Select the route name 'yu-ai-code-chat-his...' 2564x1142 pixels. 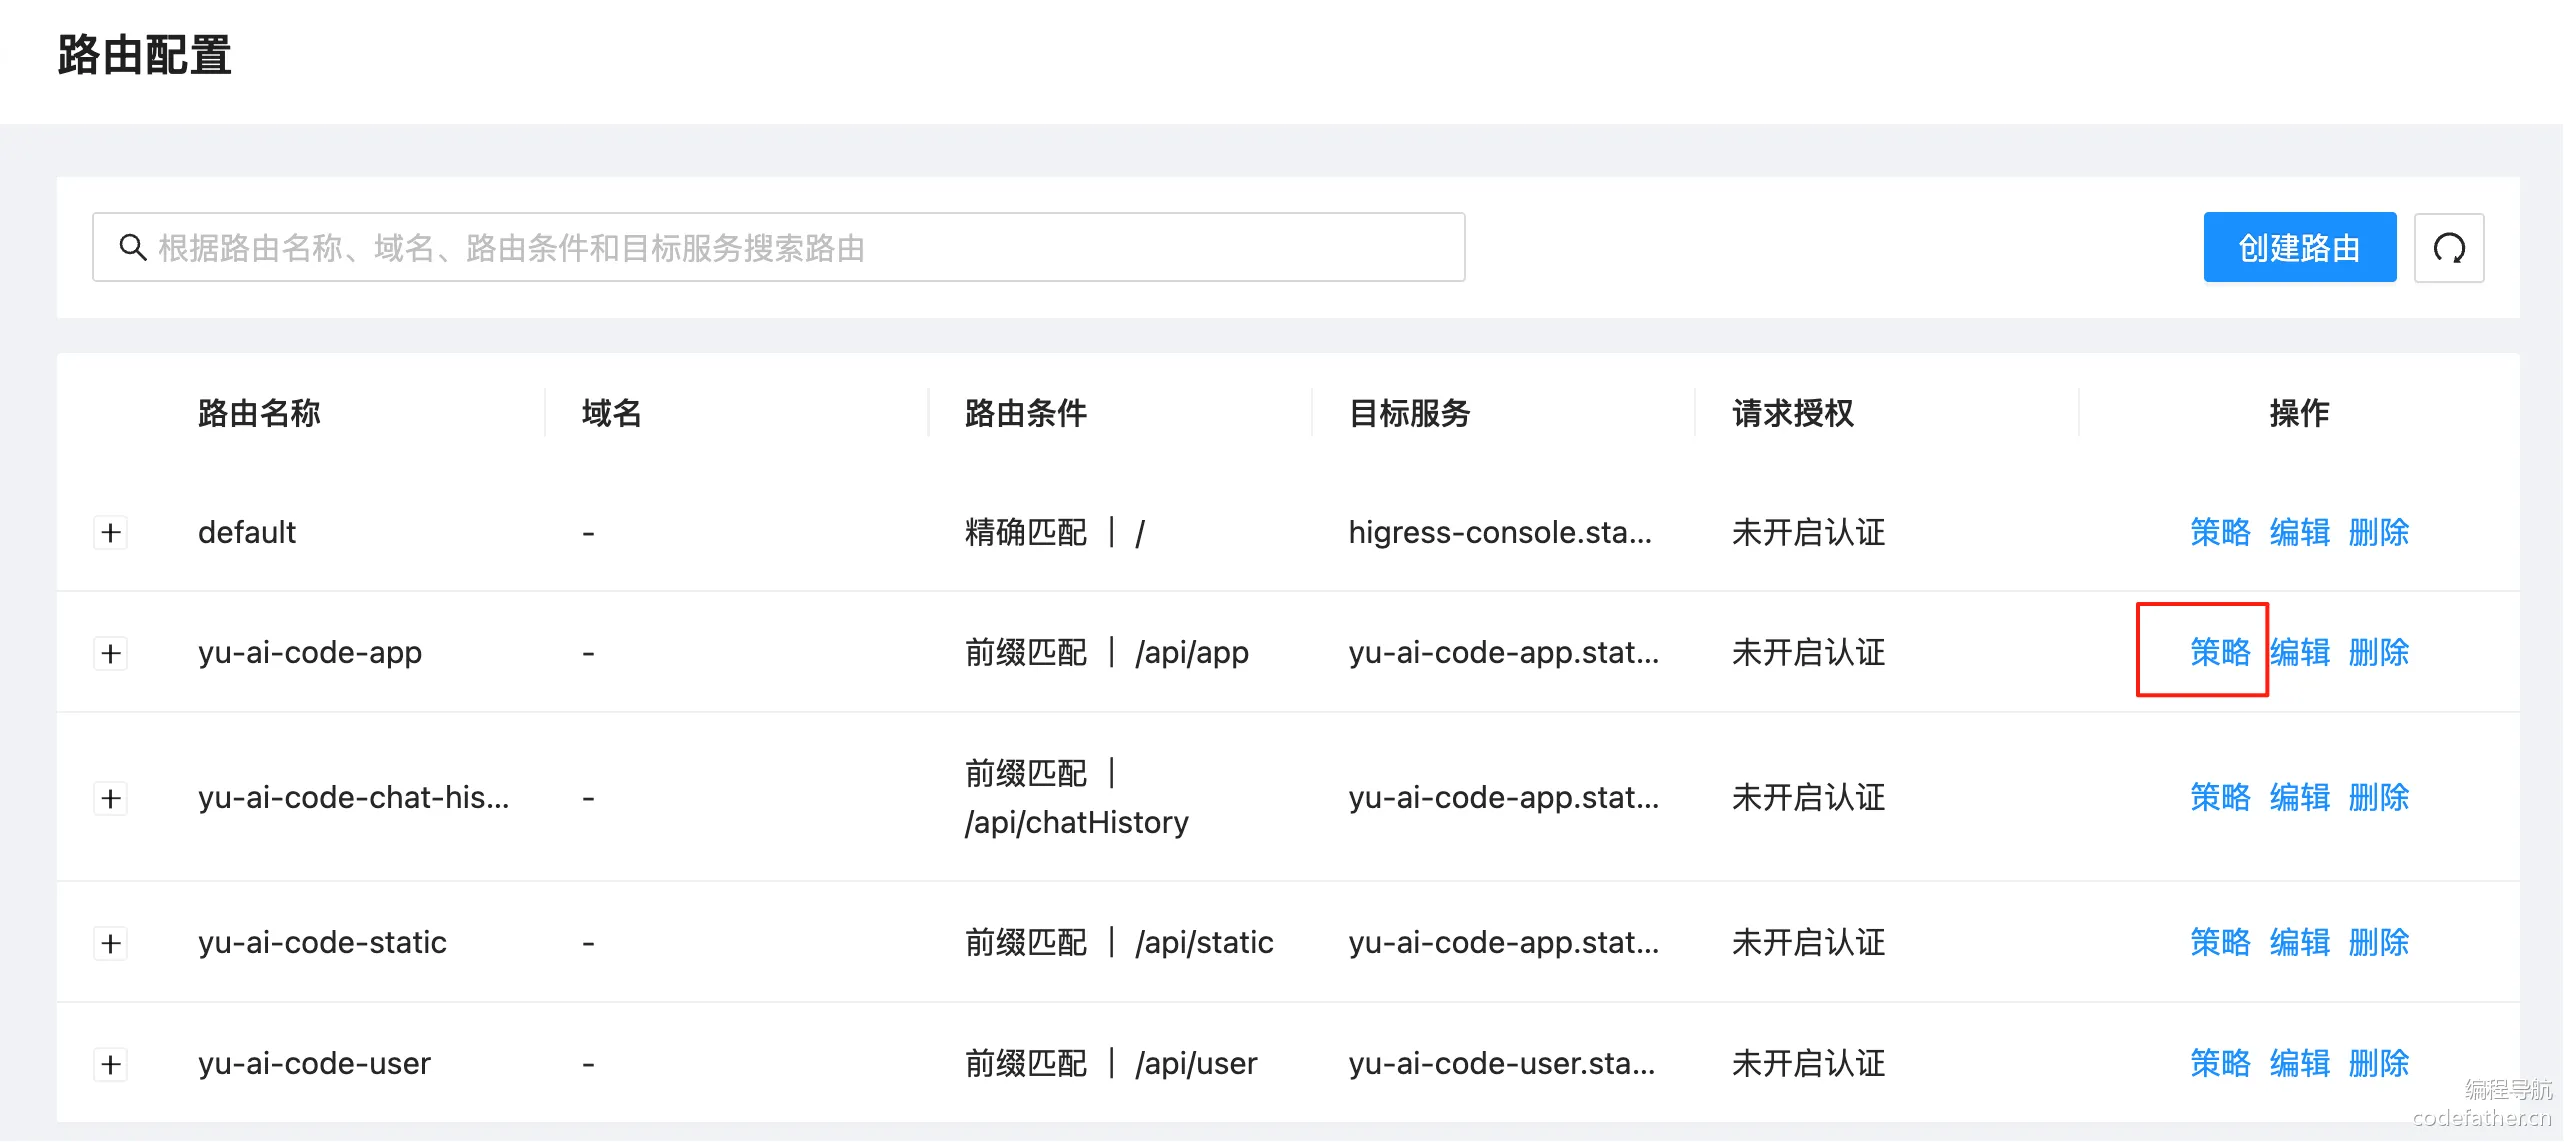[354, 797]
